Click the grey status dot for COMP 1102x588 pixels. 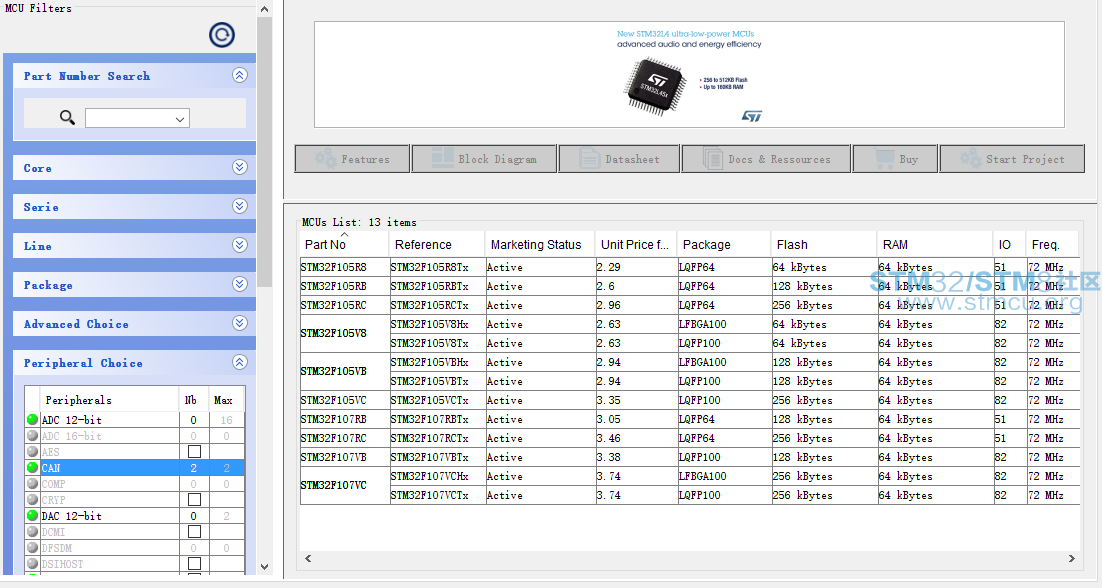32,483
